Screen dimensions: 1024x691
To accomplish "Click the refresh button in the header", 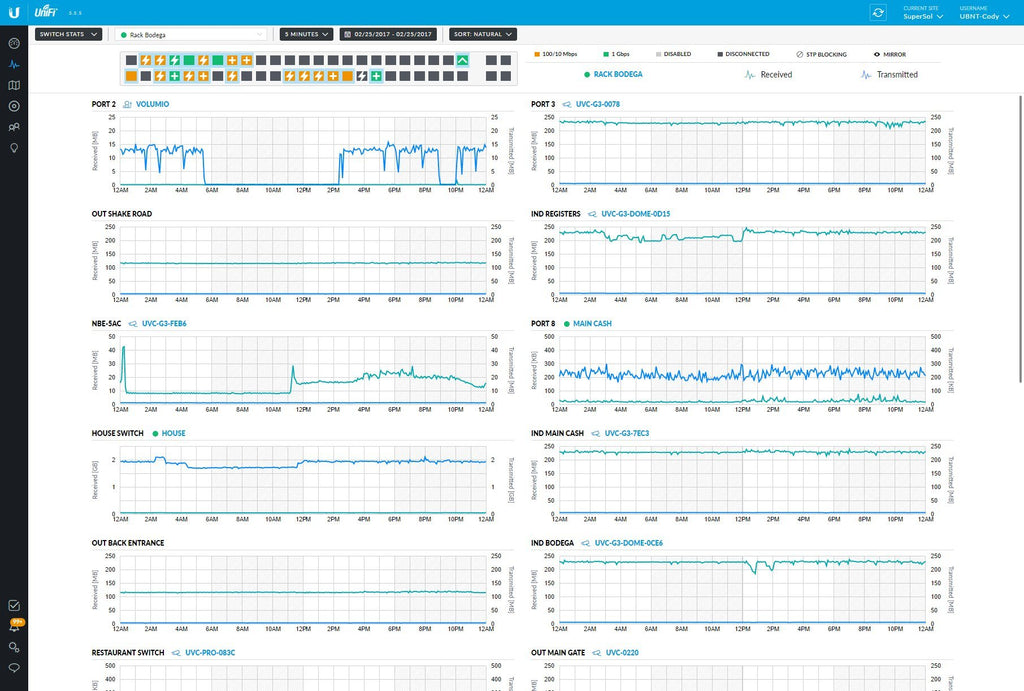I will click(x=878, y=12).
